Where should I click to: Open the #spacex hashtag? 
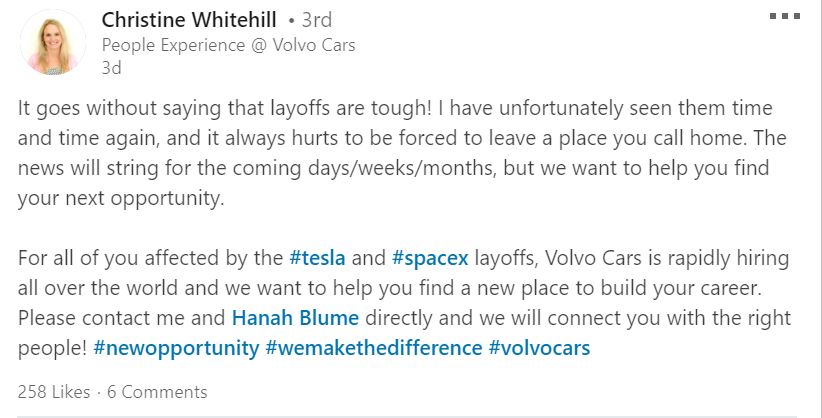click(x=430, y=259)
